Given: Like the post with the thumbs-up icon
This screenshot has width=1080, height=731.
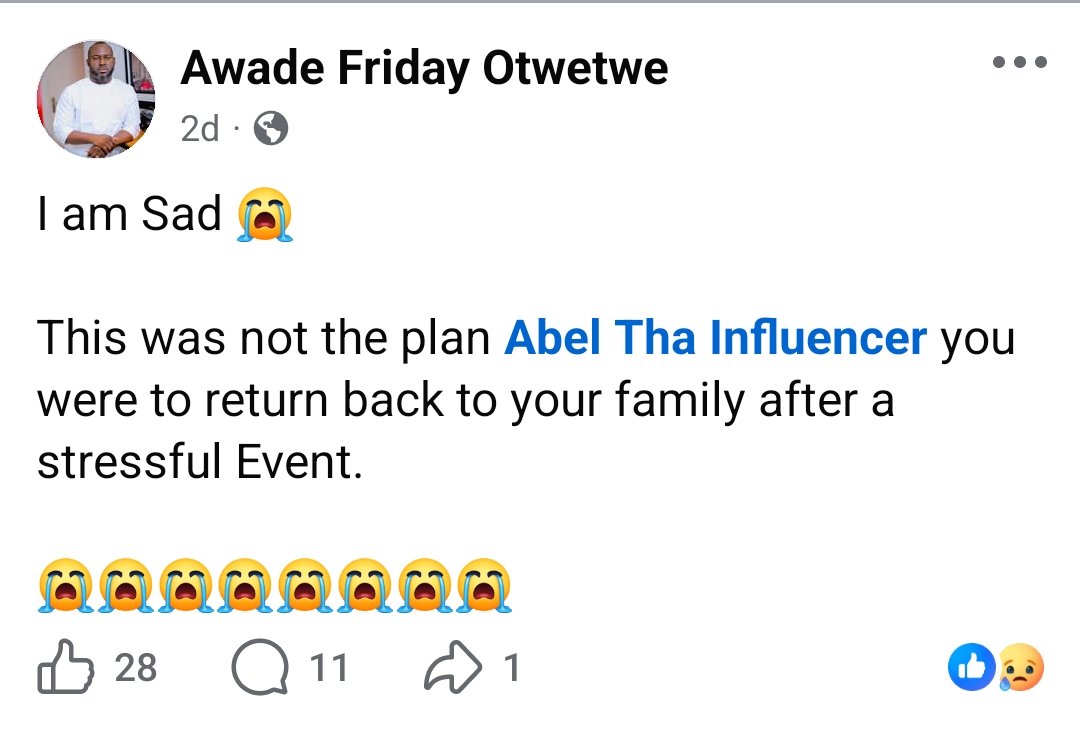Looking at the screenshot, I should (65, 668).
